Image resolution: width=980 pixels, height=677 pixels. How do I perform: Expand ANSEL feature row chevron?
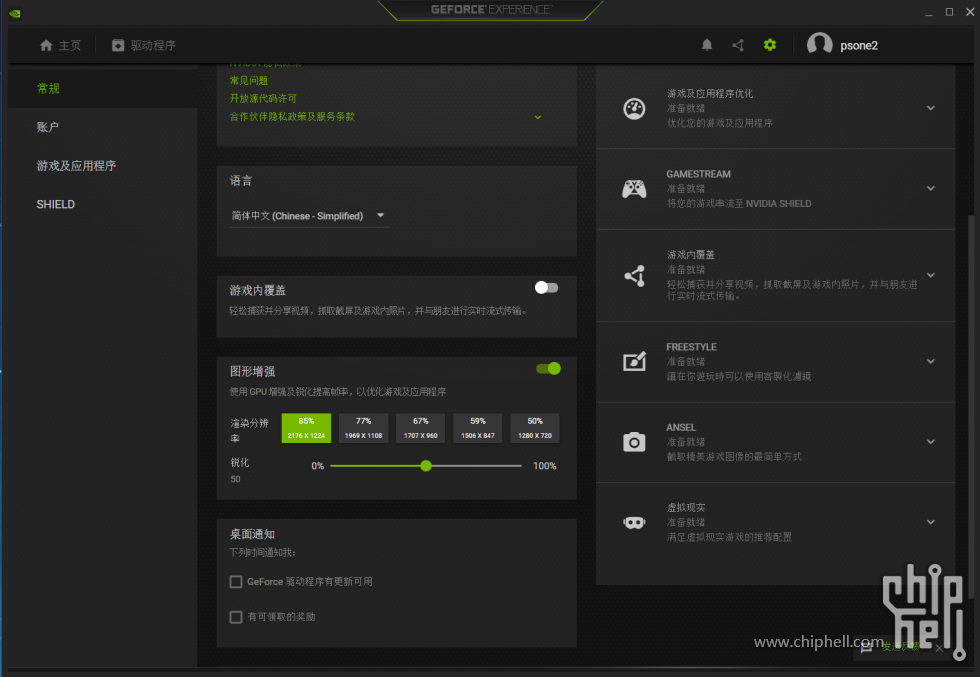click(x=931, y=441)
